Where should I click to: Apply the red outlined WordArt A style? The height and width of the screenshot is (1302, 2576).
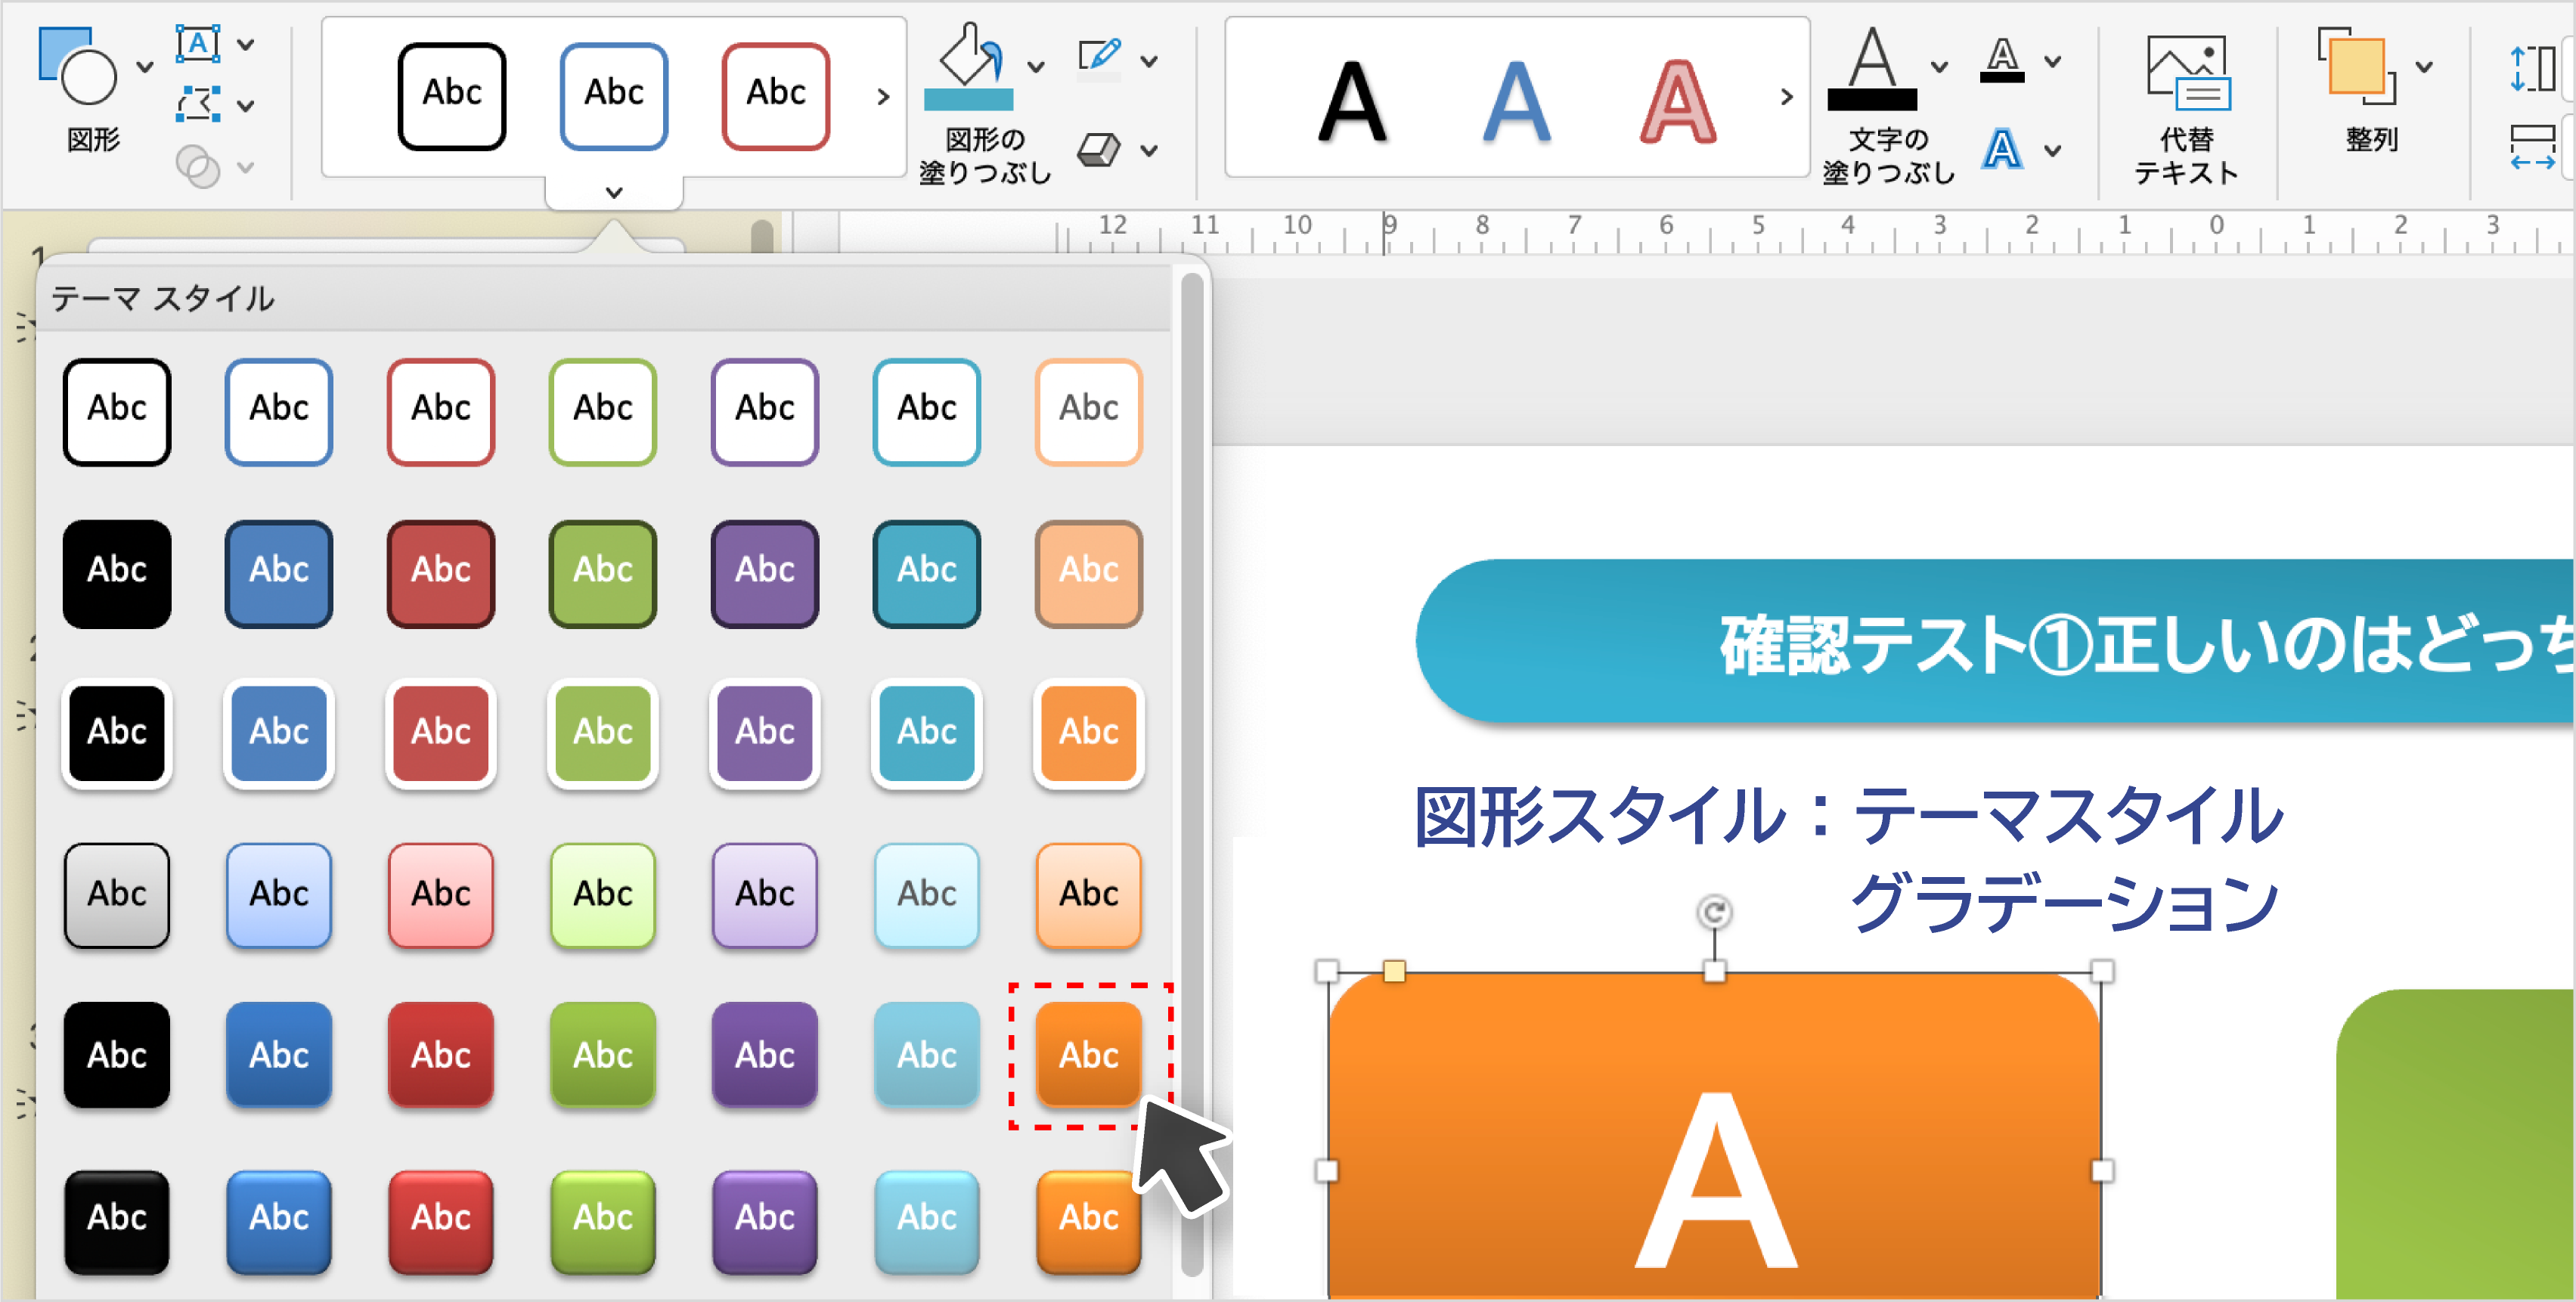click(x=1677, y=100)
